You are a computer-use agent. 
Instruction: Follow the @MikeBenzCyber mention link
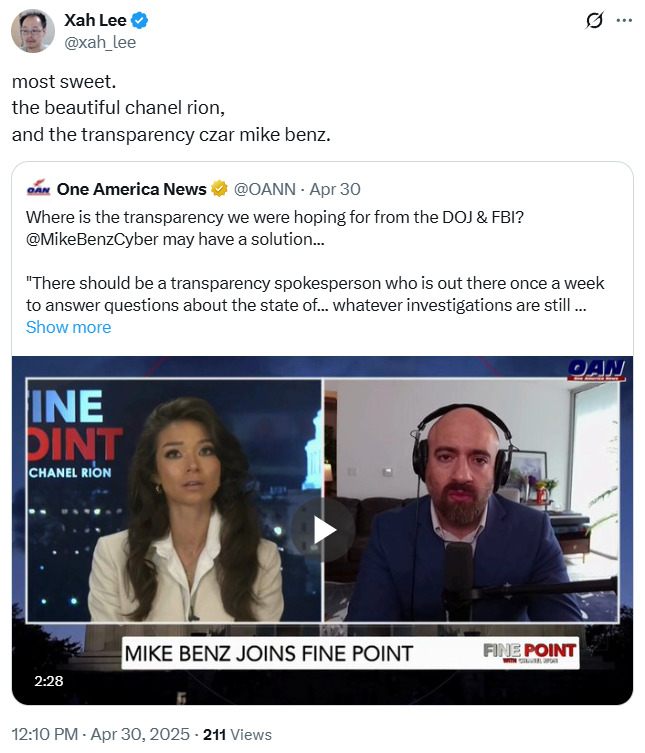pos(92,239)
